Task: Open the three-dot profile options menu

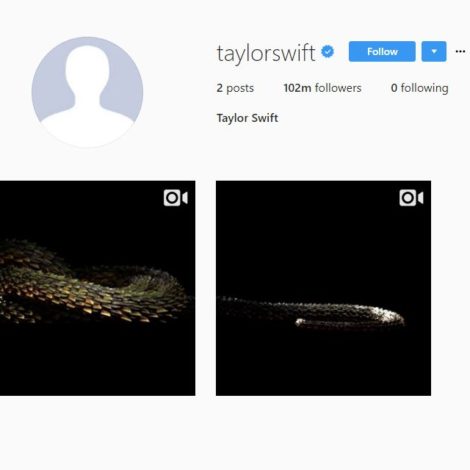Action: pos(460,51)
